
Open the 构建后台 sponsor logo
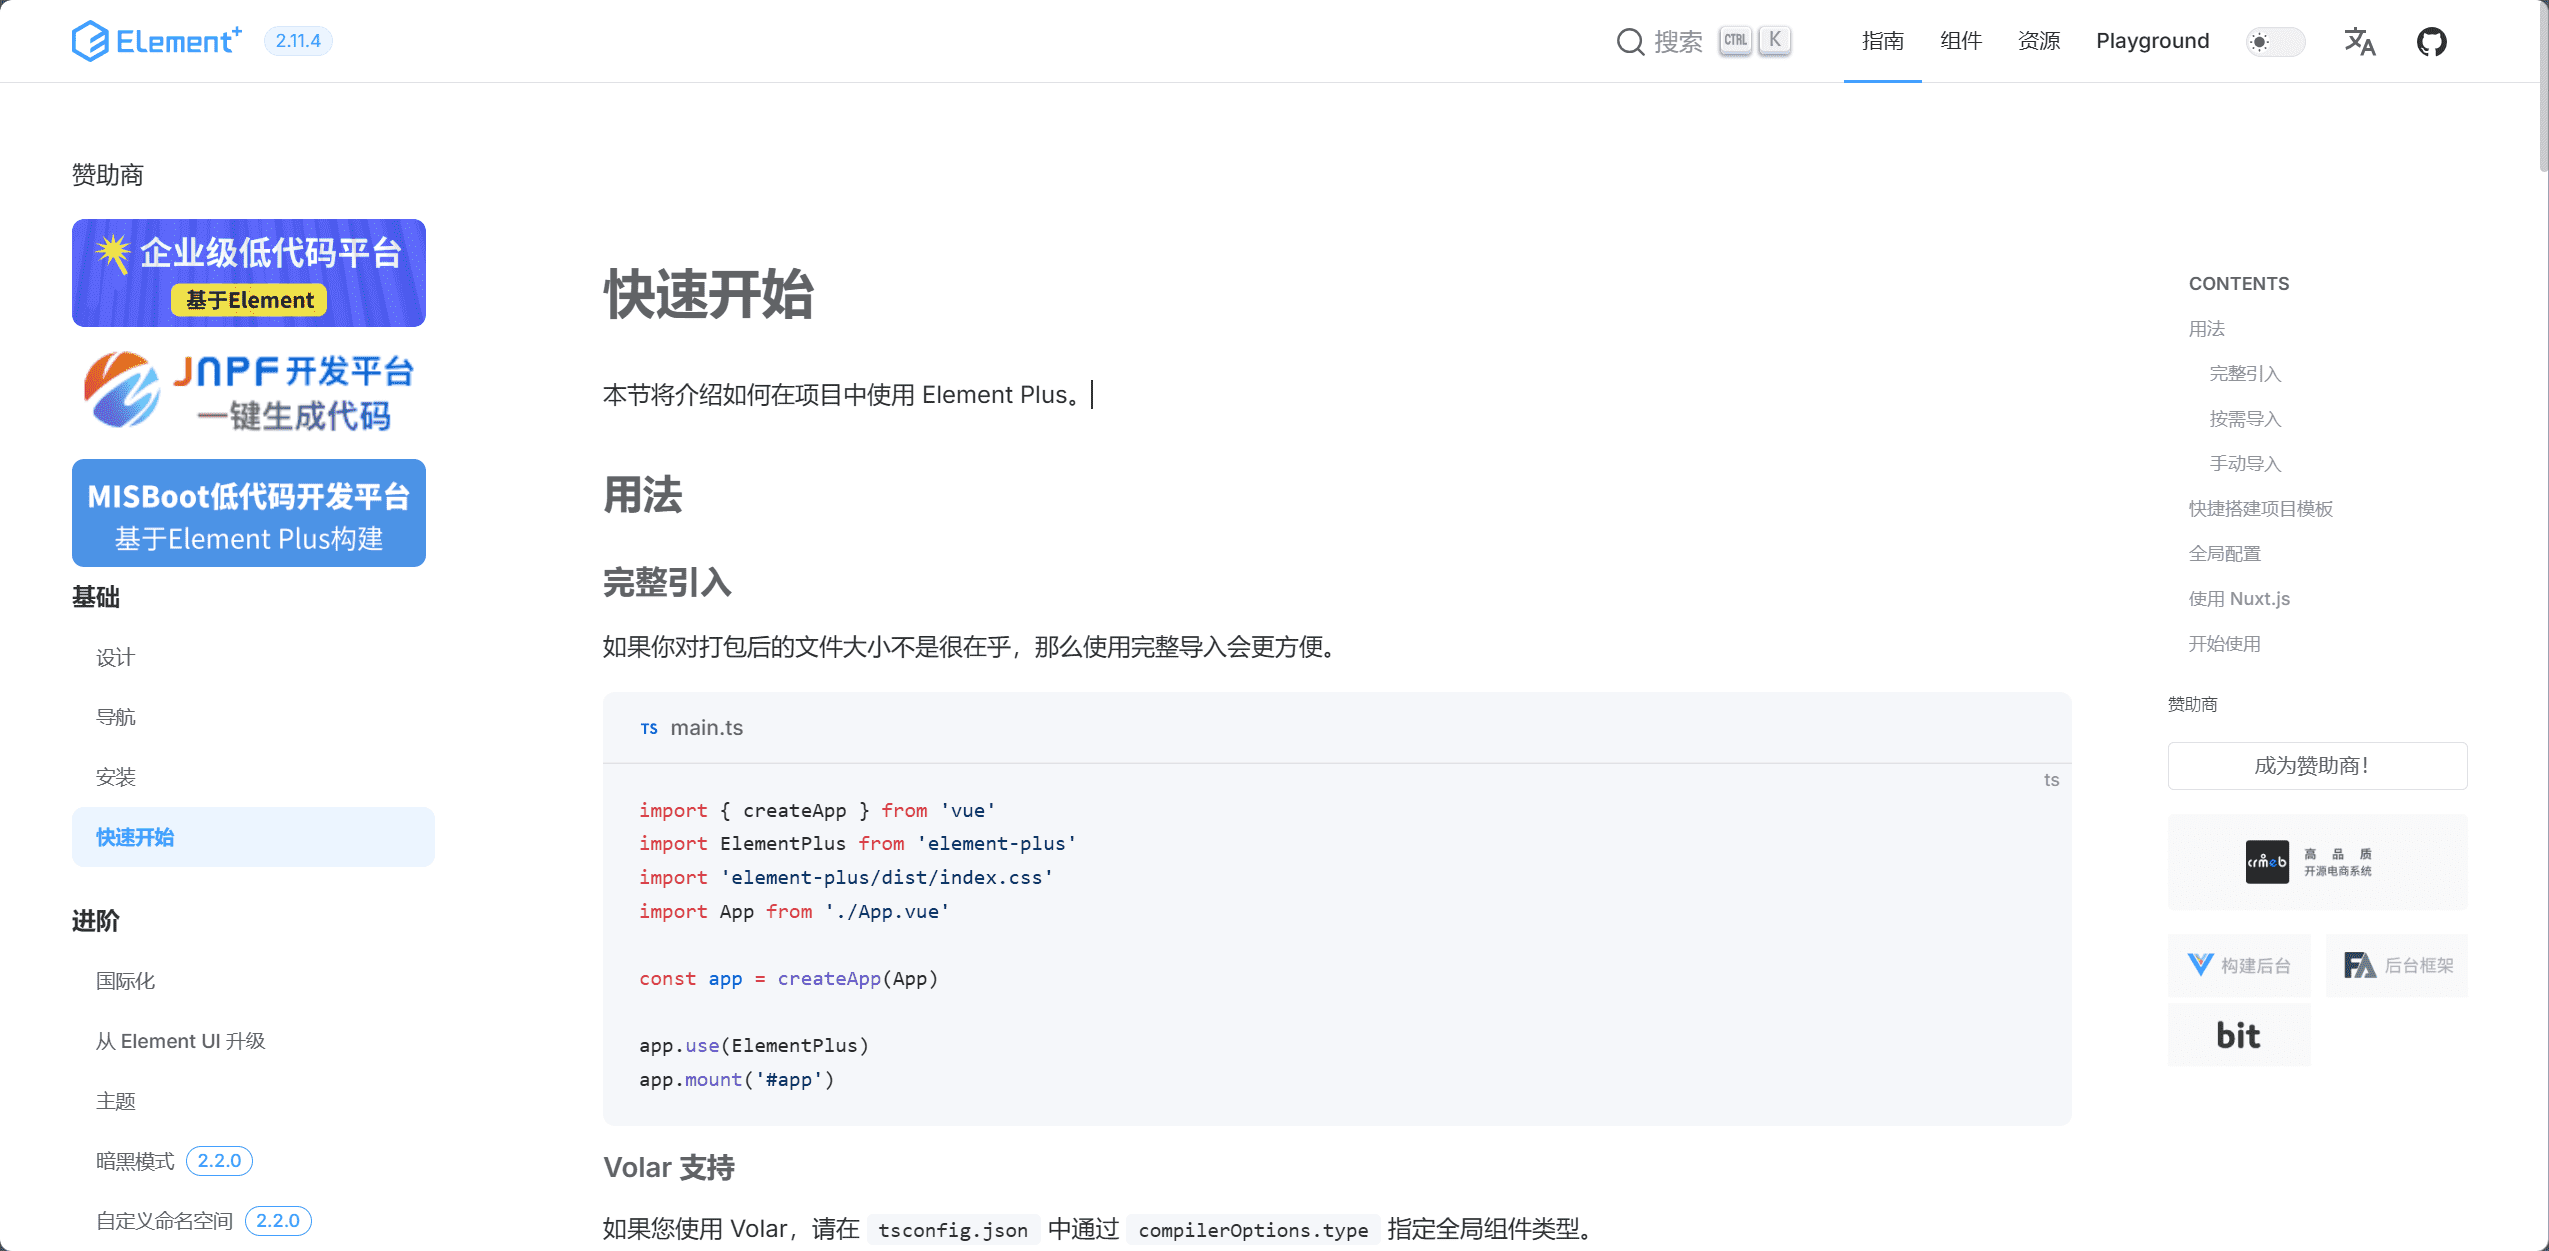2239,965
